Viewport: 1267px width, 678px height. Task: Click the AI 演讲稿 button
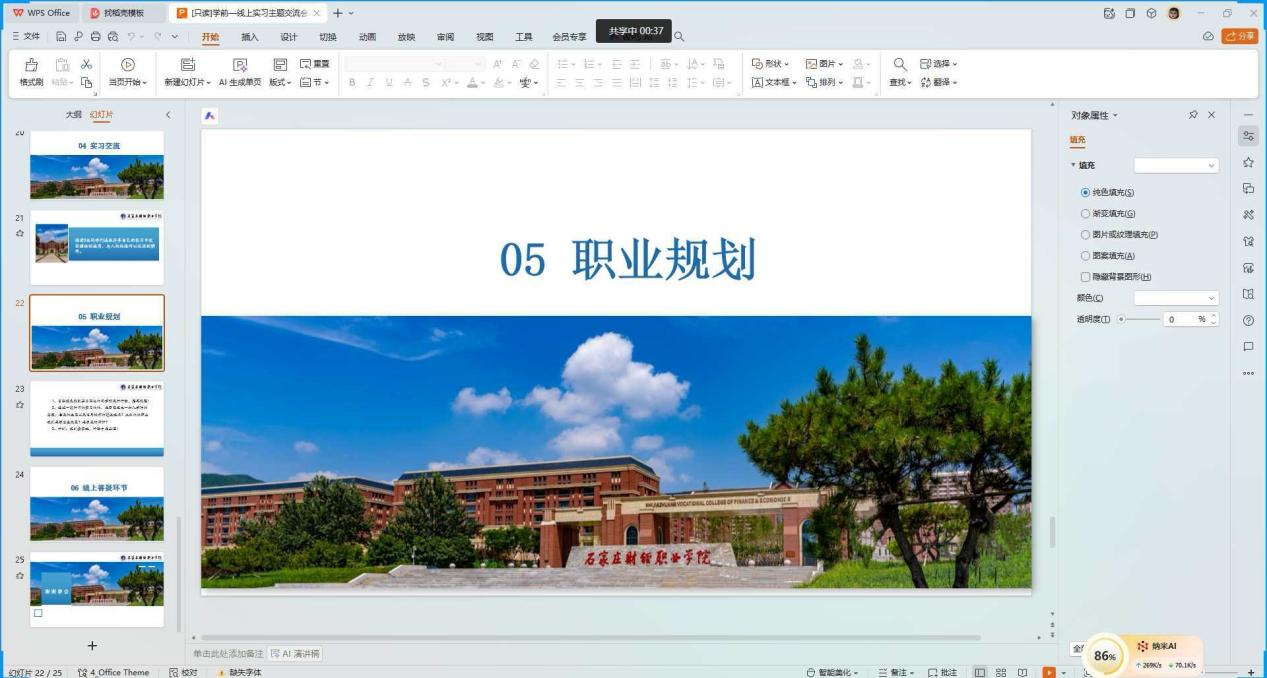[x=295, y=653]
